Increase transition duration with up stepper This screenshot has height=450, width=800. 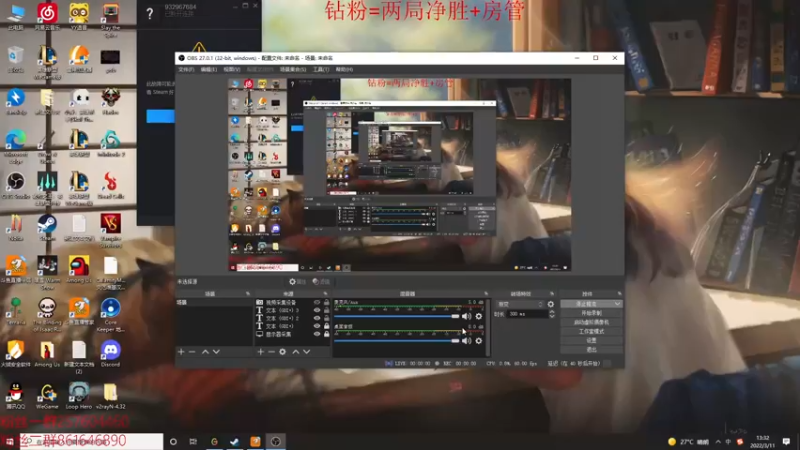coord(552,312)
